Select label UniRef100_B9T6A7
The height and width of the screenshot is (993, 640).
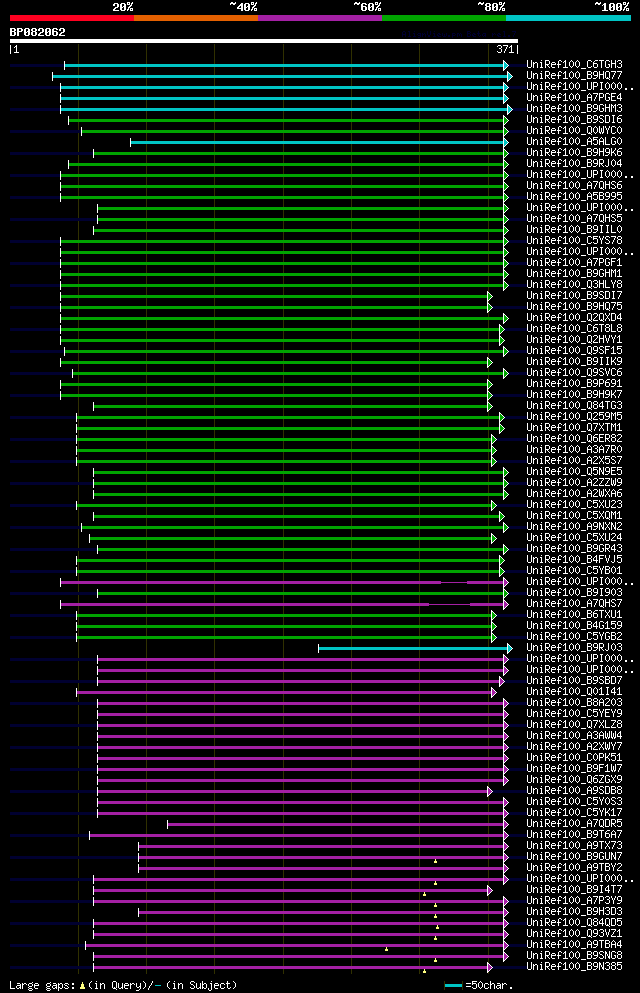574,835
